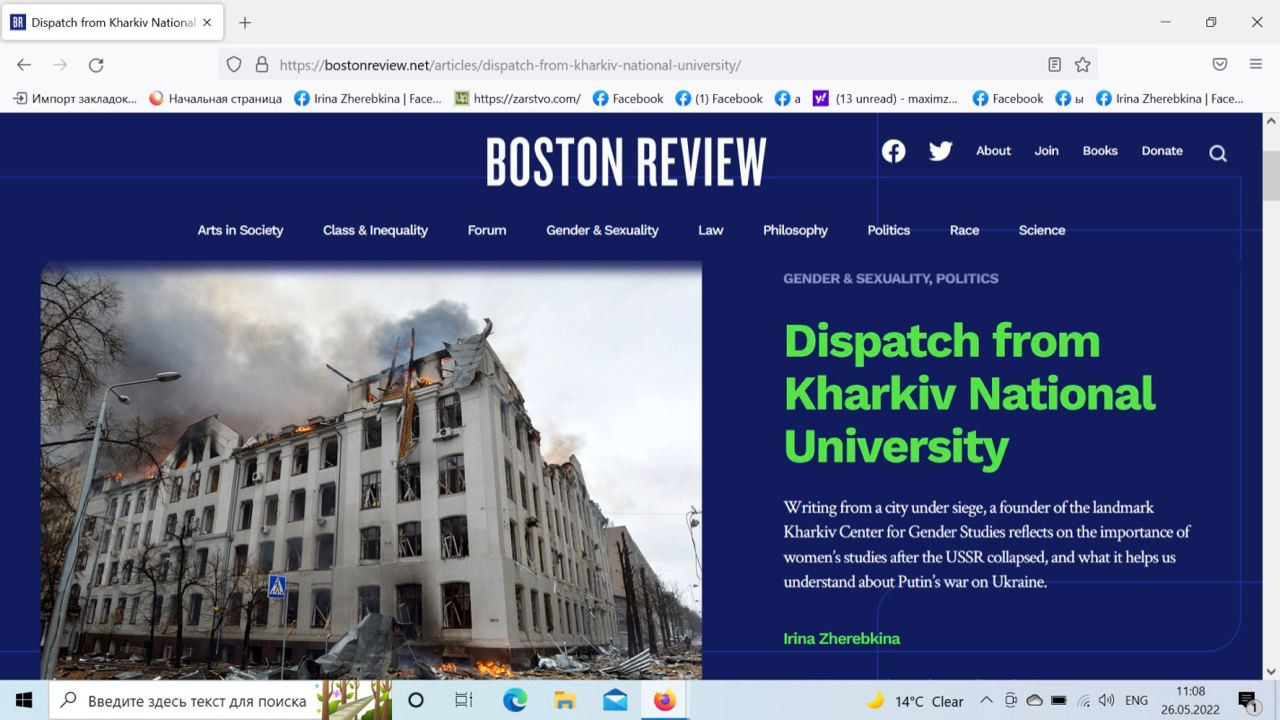Open author Irina Zherebkina's page
The image size is (1280, 720).
[x=841, y=638]
